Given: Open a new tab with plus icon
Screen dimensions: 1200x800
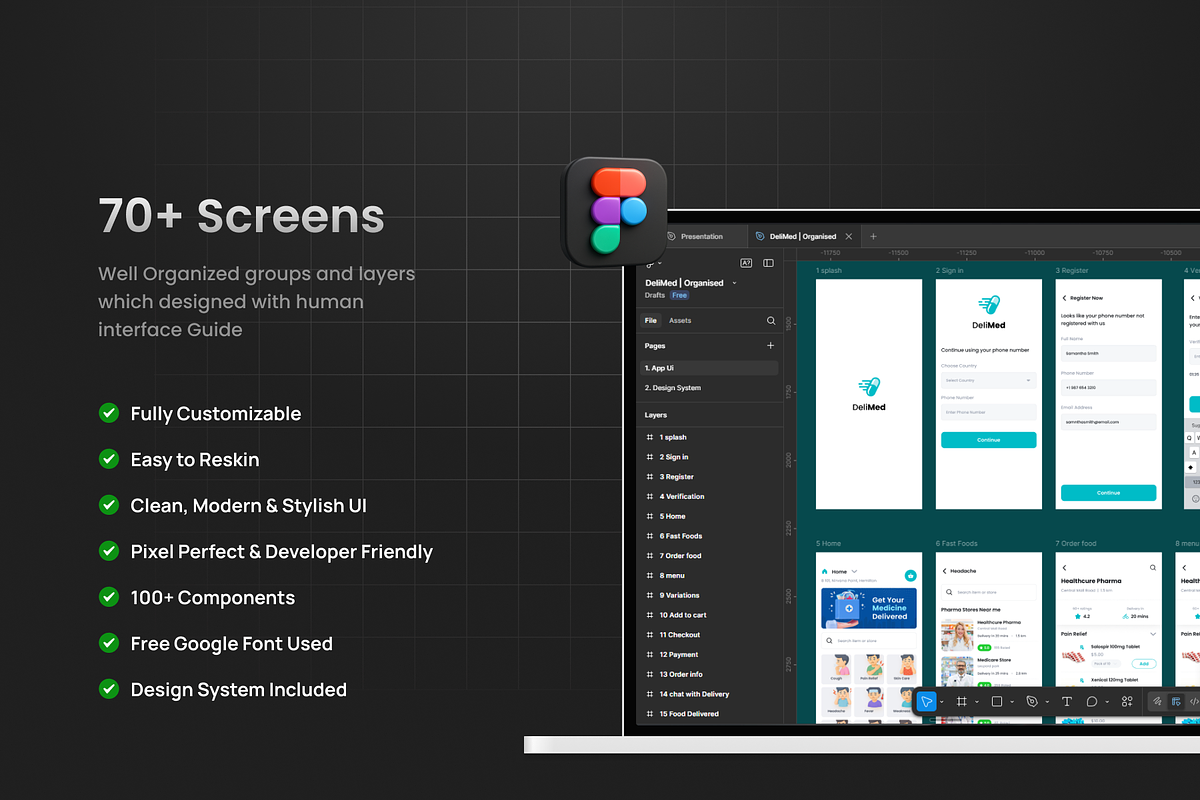Looking at the screenshot, I should (x=873, y=237).
